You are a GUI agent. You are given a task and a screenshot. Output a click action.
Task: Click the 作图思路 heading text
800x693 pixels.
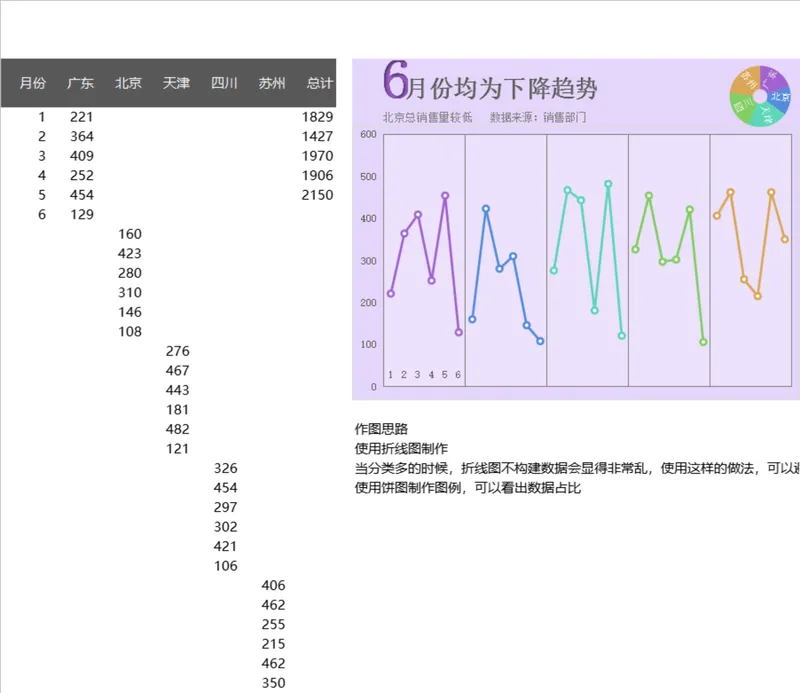[381, 429]
